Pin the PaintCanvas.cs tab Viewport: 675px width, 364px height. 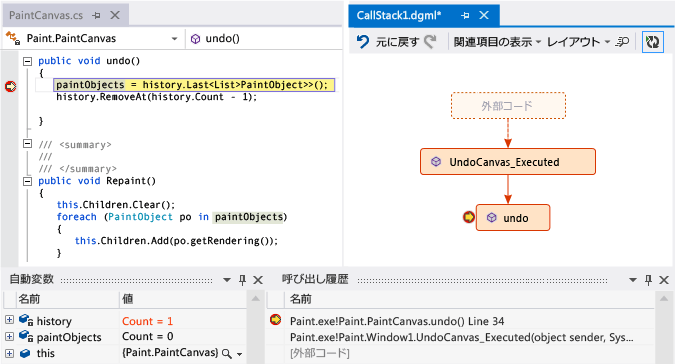pos(96,15)
